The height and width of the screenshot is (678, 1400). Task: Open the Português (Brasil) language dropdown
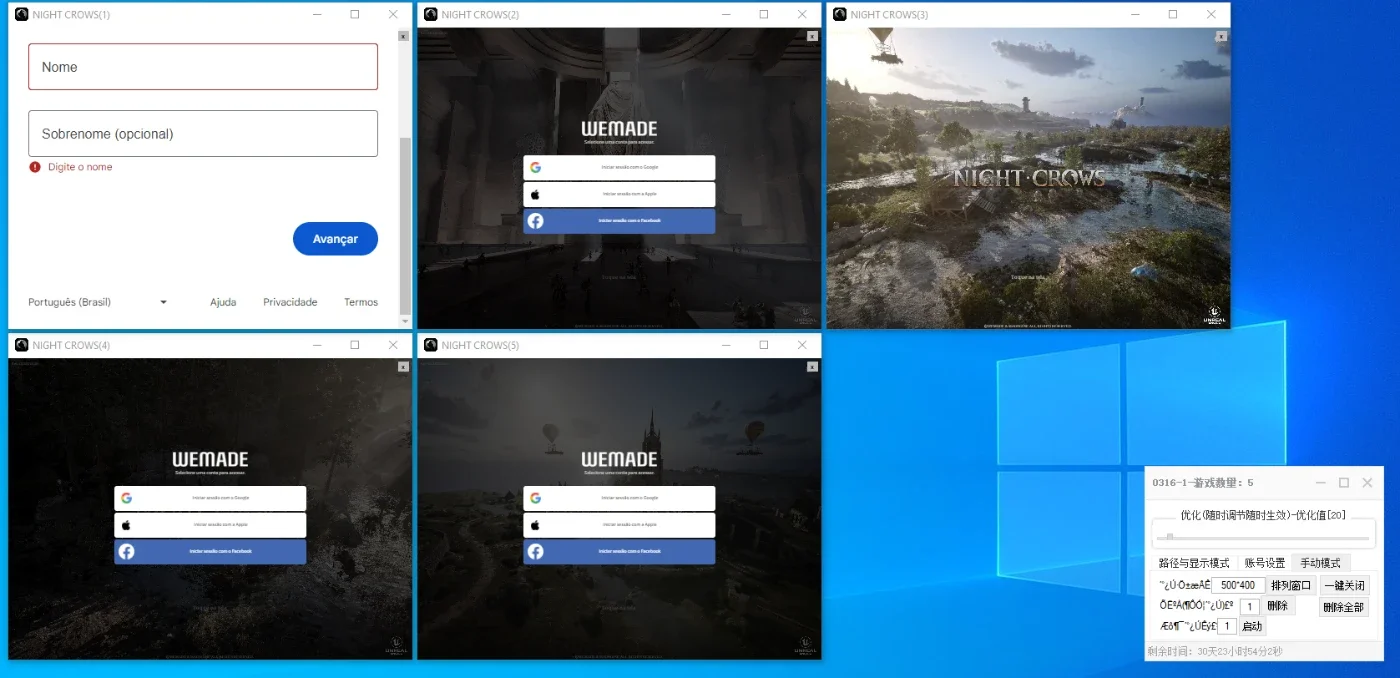pos(98,302)
